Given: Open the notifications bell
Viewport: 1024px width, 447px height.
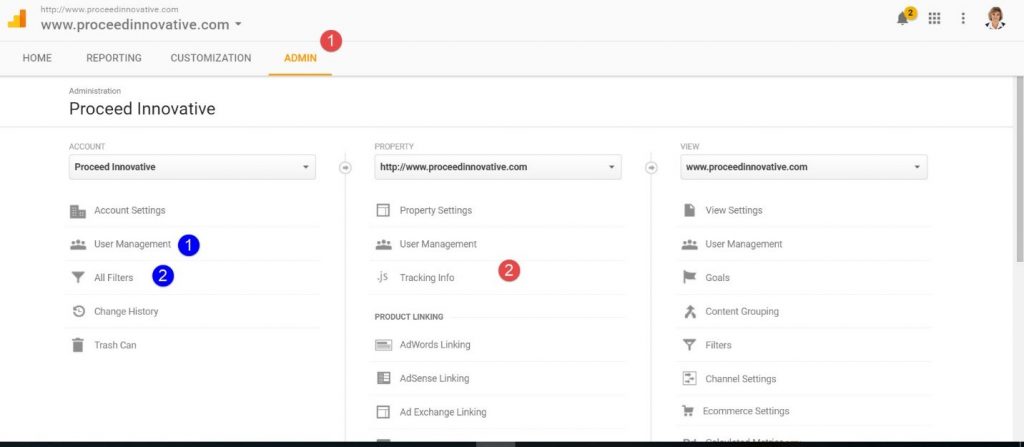Looking at the screenshot, I should [903, 18].
